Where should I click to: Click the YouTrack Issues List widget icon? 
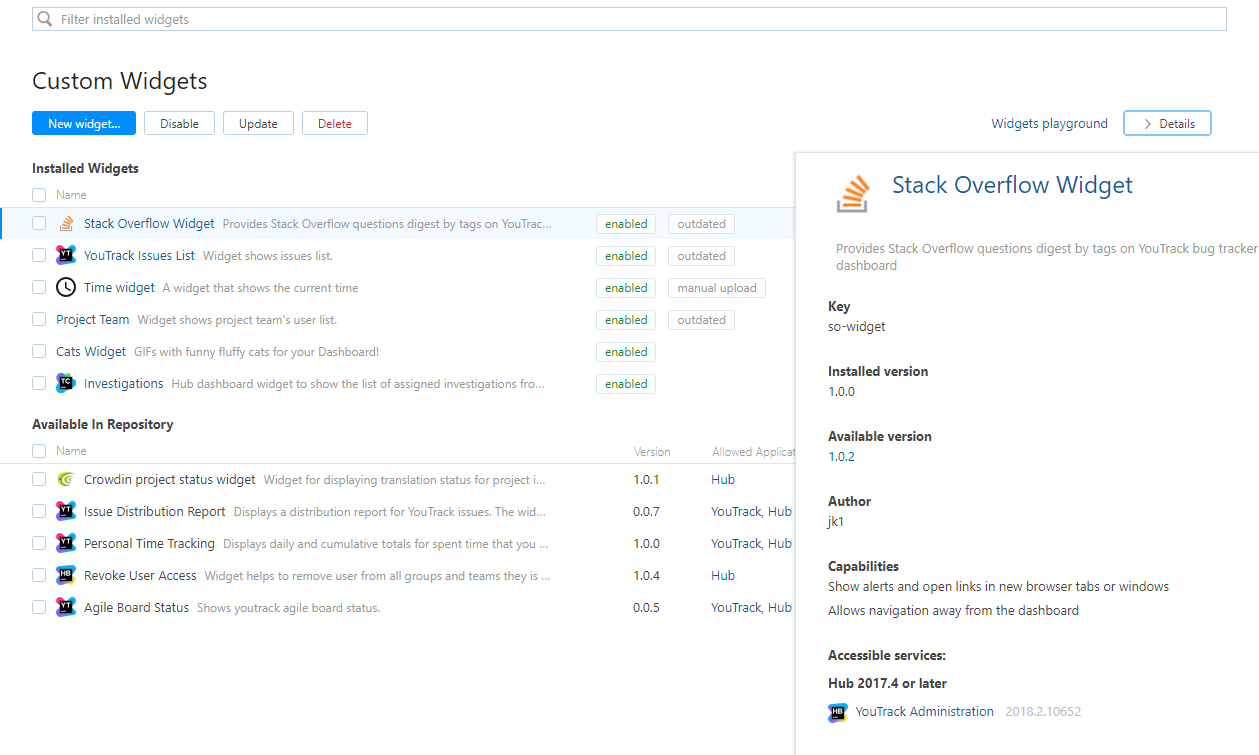point(66,256)
